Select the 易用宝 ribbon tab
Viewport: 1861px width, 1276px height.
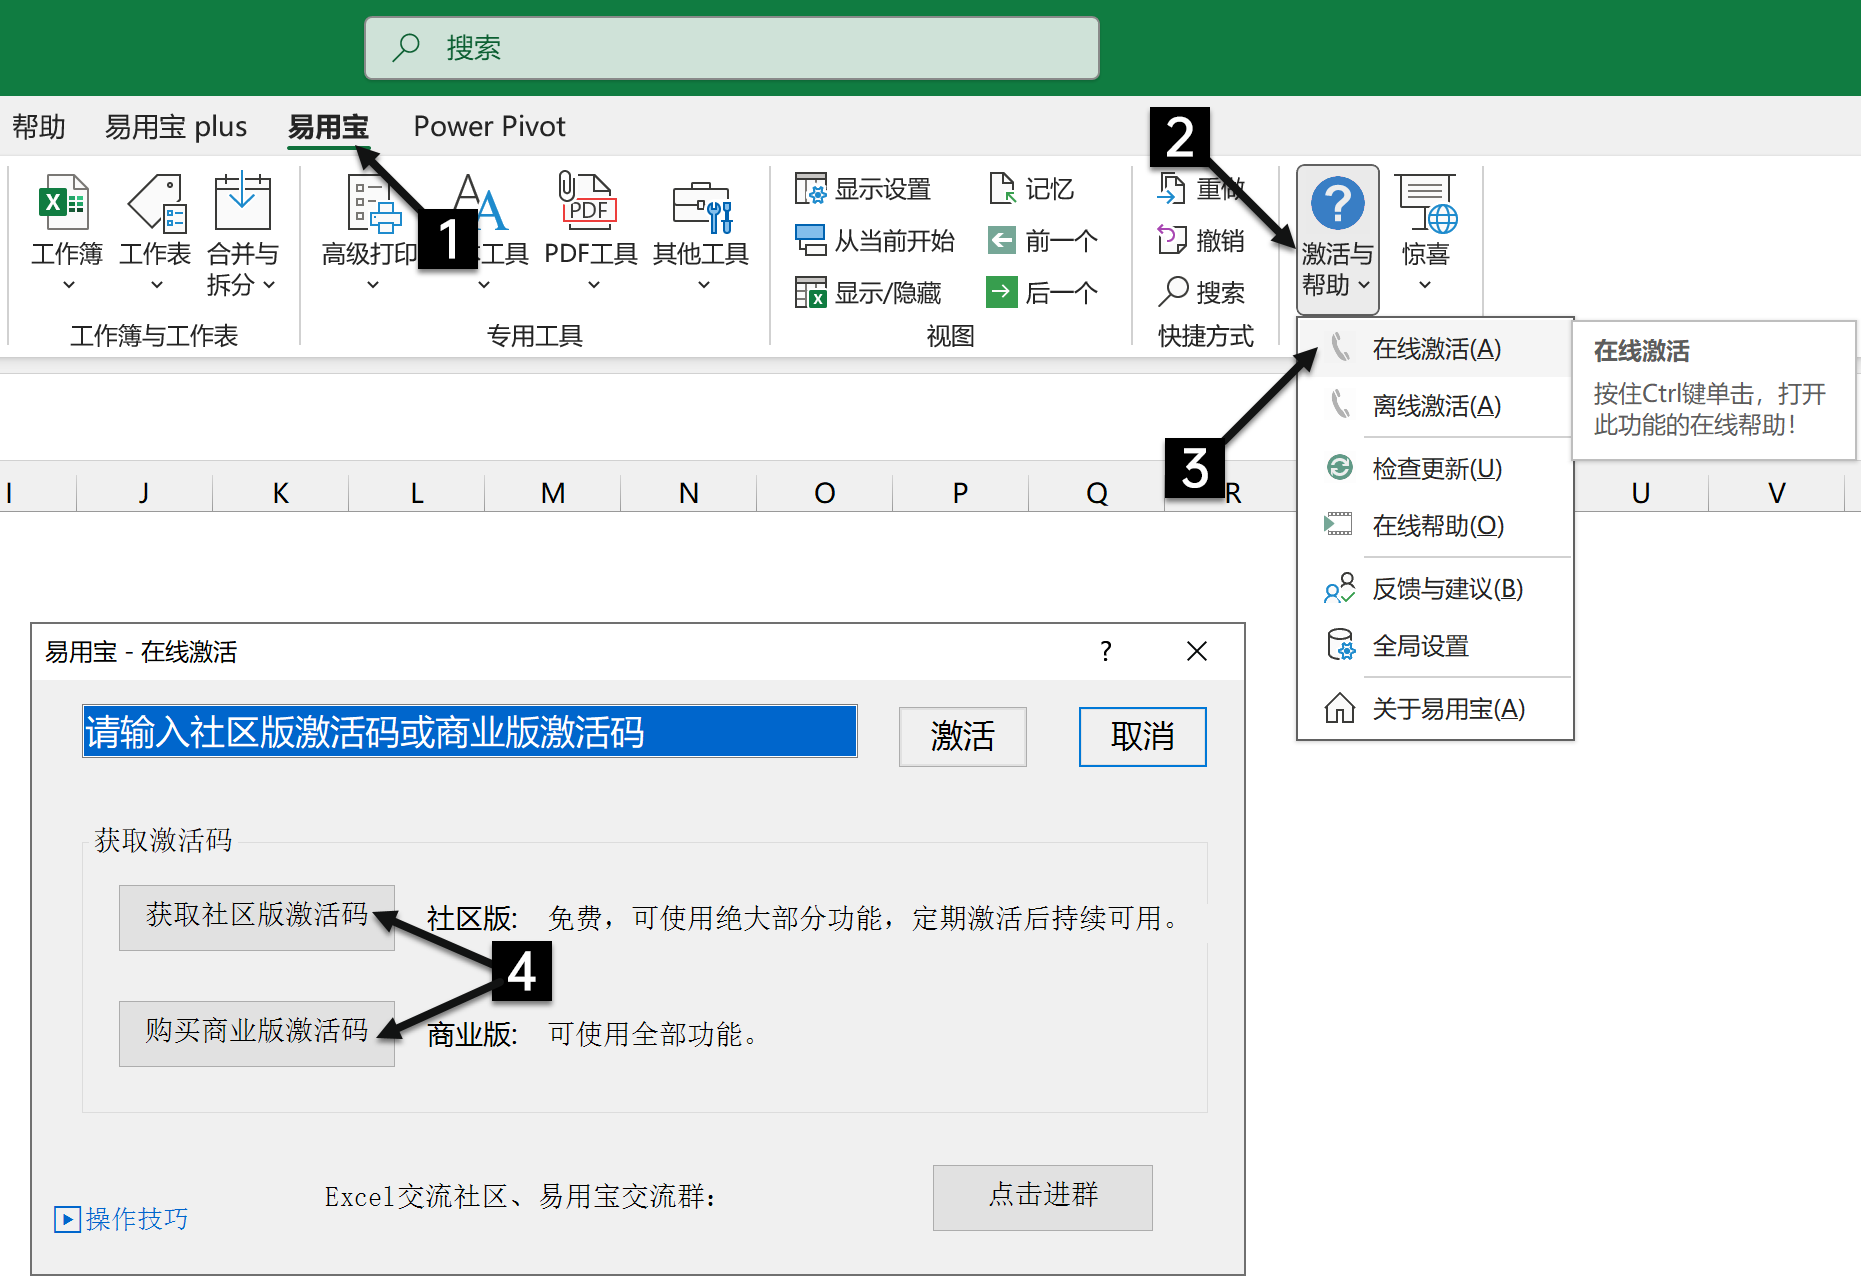tap(329, 126)
